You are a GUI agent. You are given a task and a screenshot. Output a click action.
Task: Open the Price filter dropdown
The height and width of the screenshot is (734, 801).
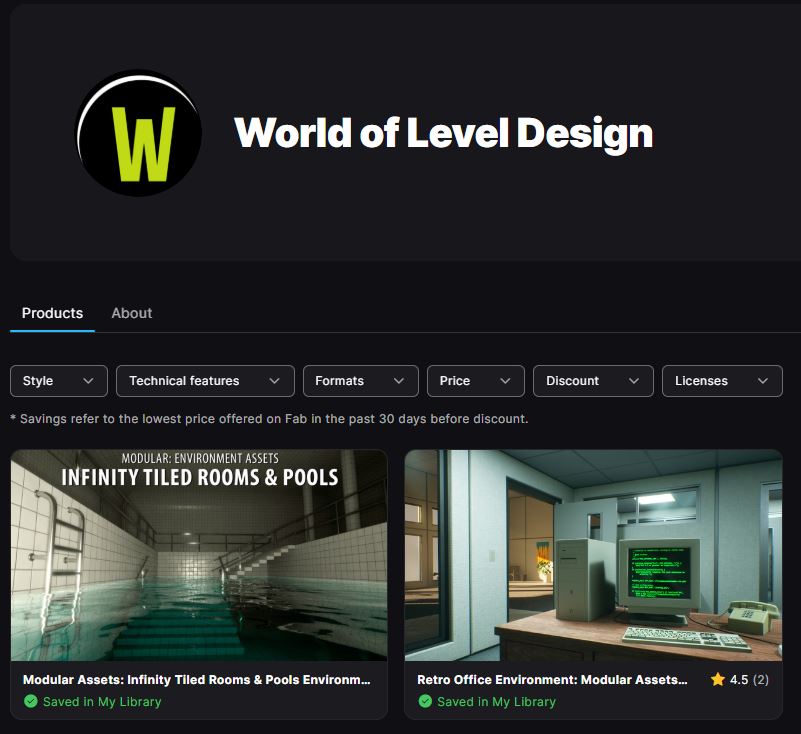476,381
